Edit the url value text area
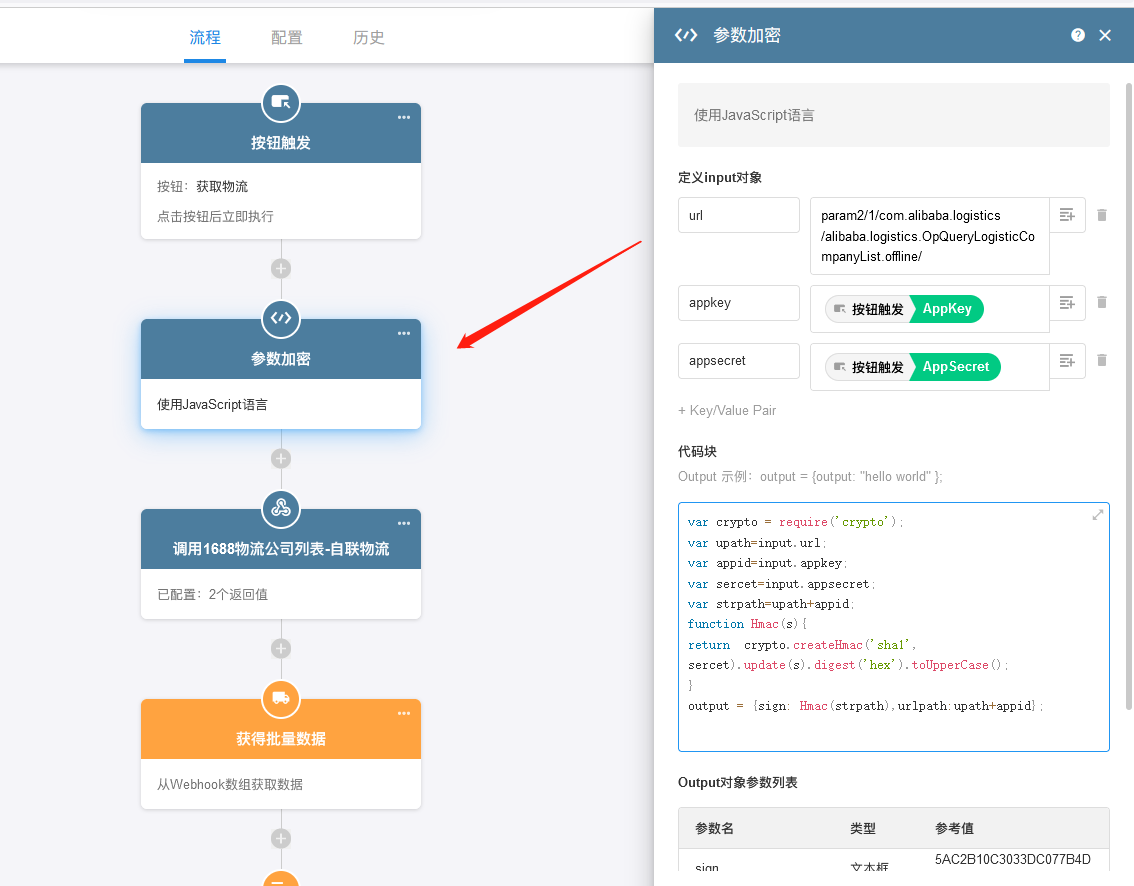The image size is (1134, 886). tap(929, 236)
